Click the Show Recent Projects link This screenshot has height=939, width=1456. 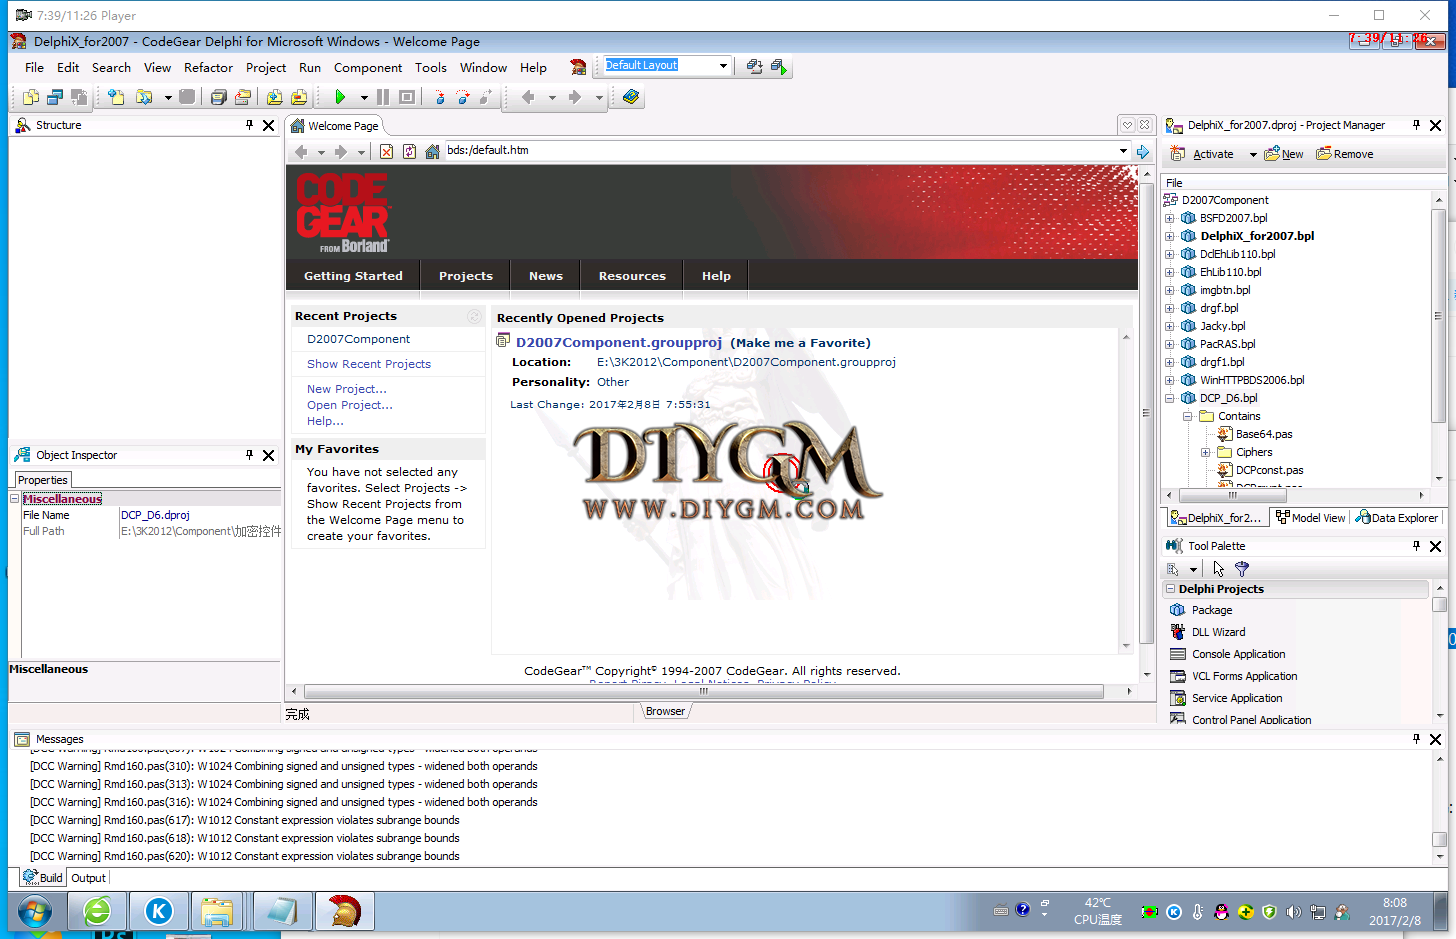(369, 364)
